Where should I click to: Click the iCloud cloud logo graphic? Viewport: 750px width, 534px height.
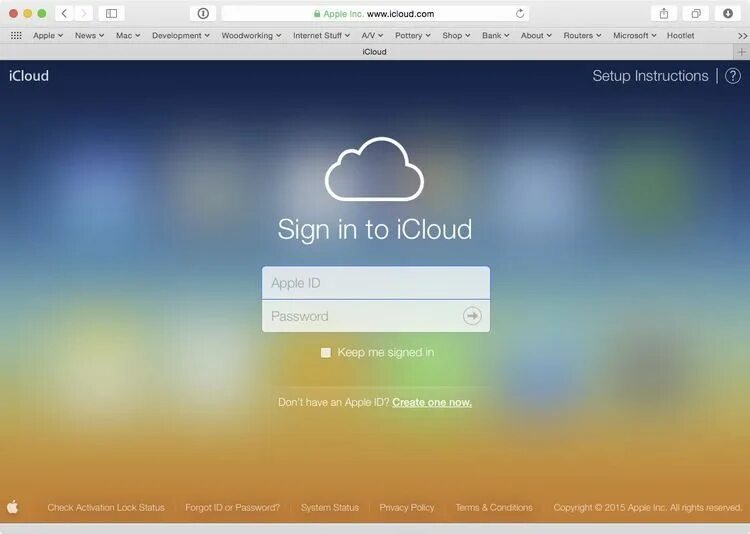coord(375,169)
